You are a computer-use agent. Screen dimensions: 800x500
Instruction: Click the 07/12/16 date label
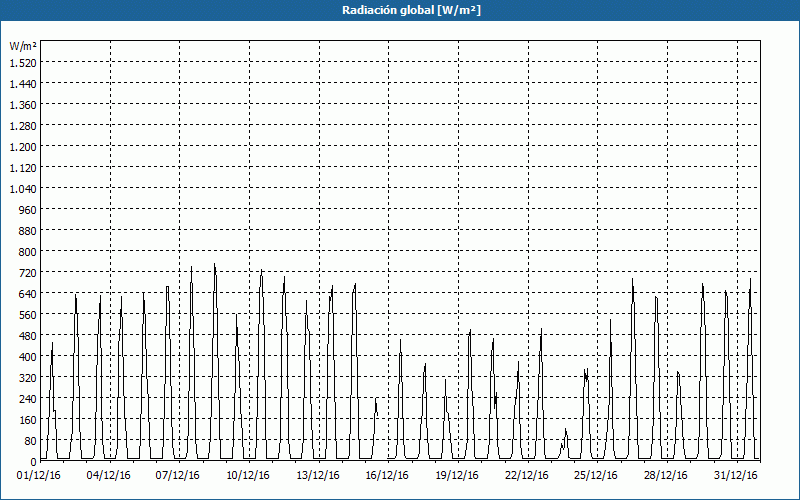pos(178,476)
